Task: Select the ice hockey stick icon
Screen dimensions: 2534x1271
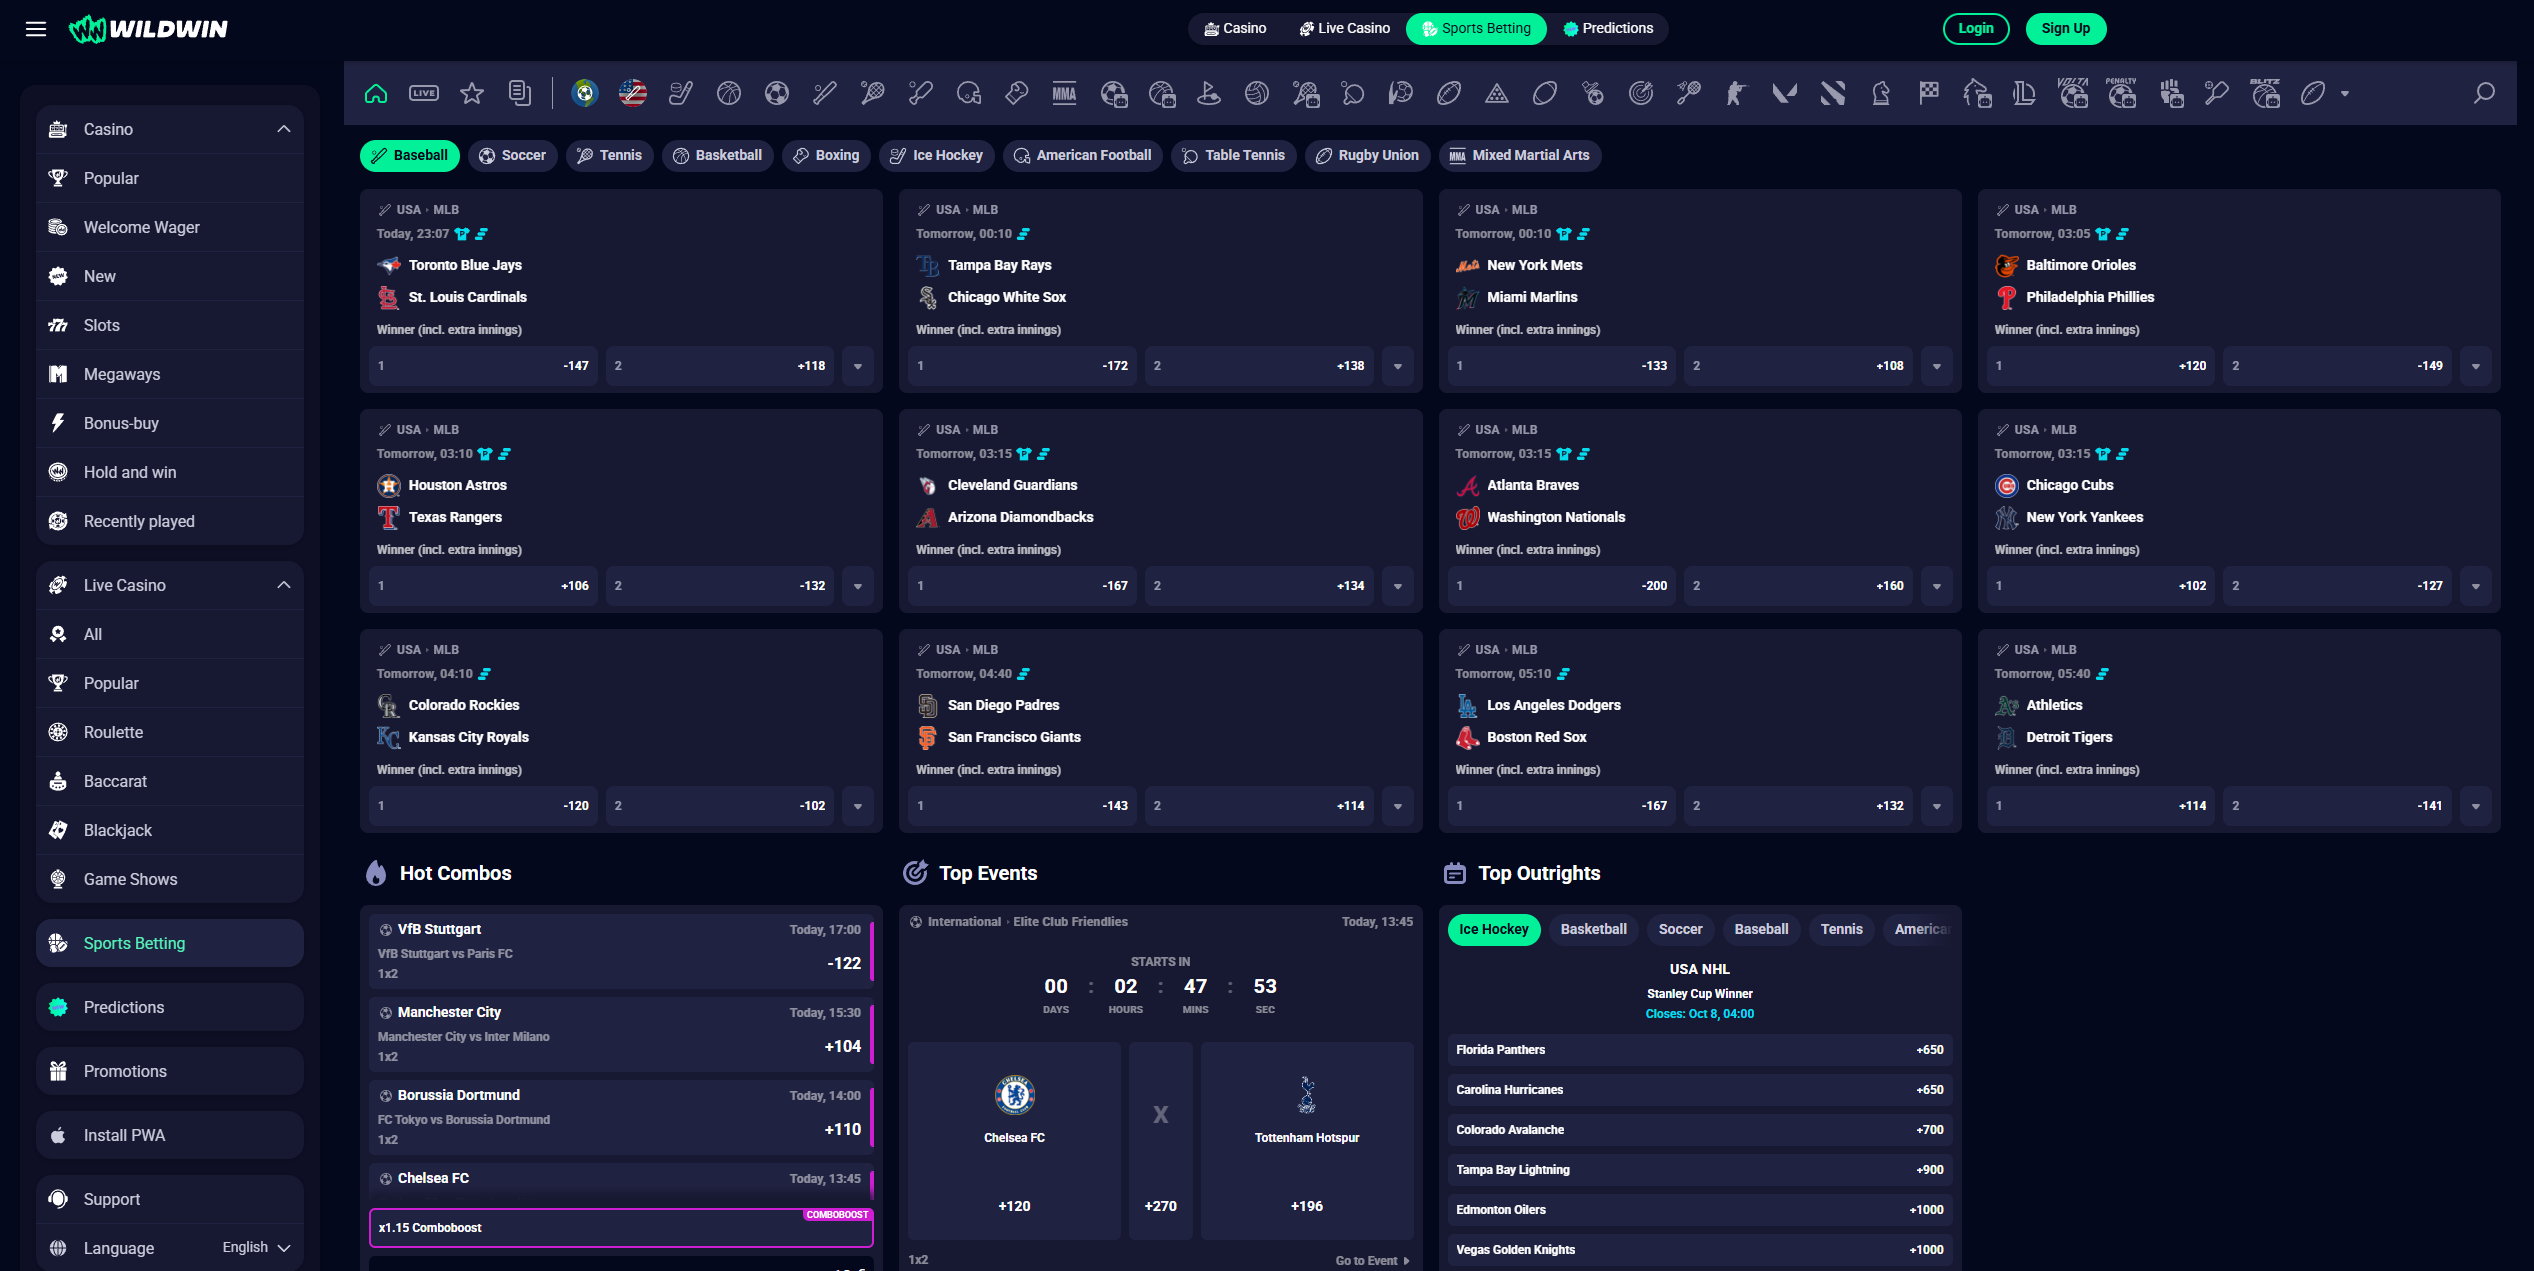Action: (x=681, y=94)
